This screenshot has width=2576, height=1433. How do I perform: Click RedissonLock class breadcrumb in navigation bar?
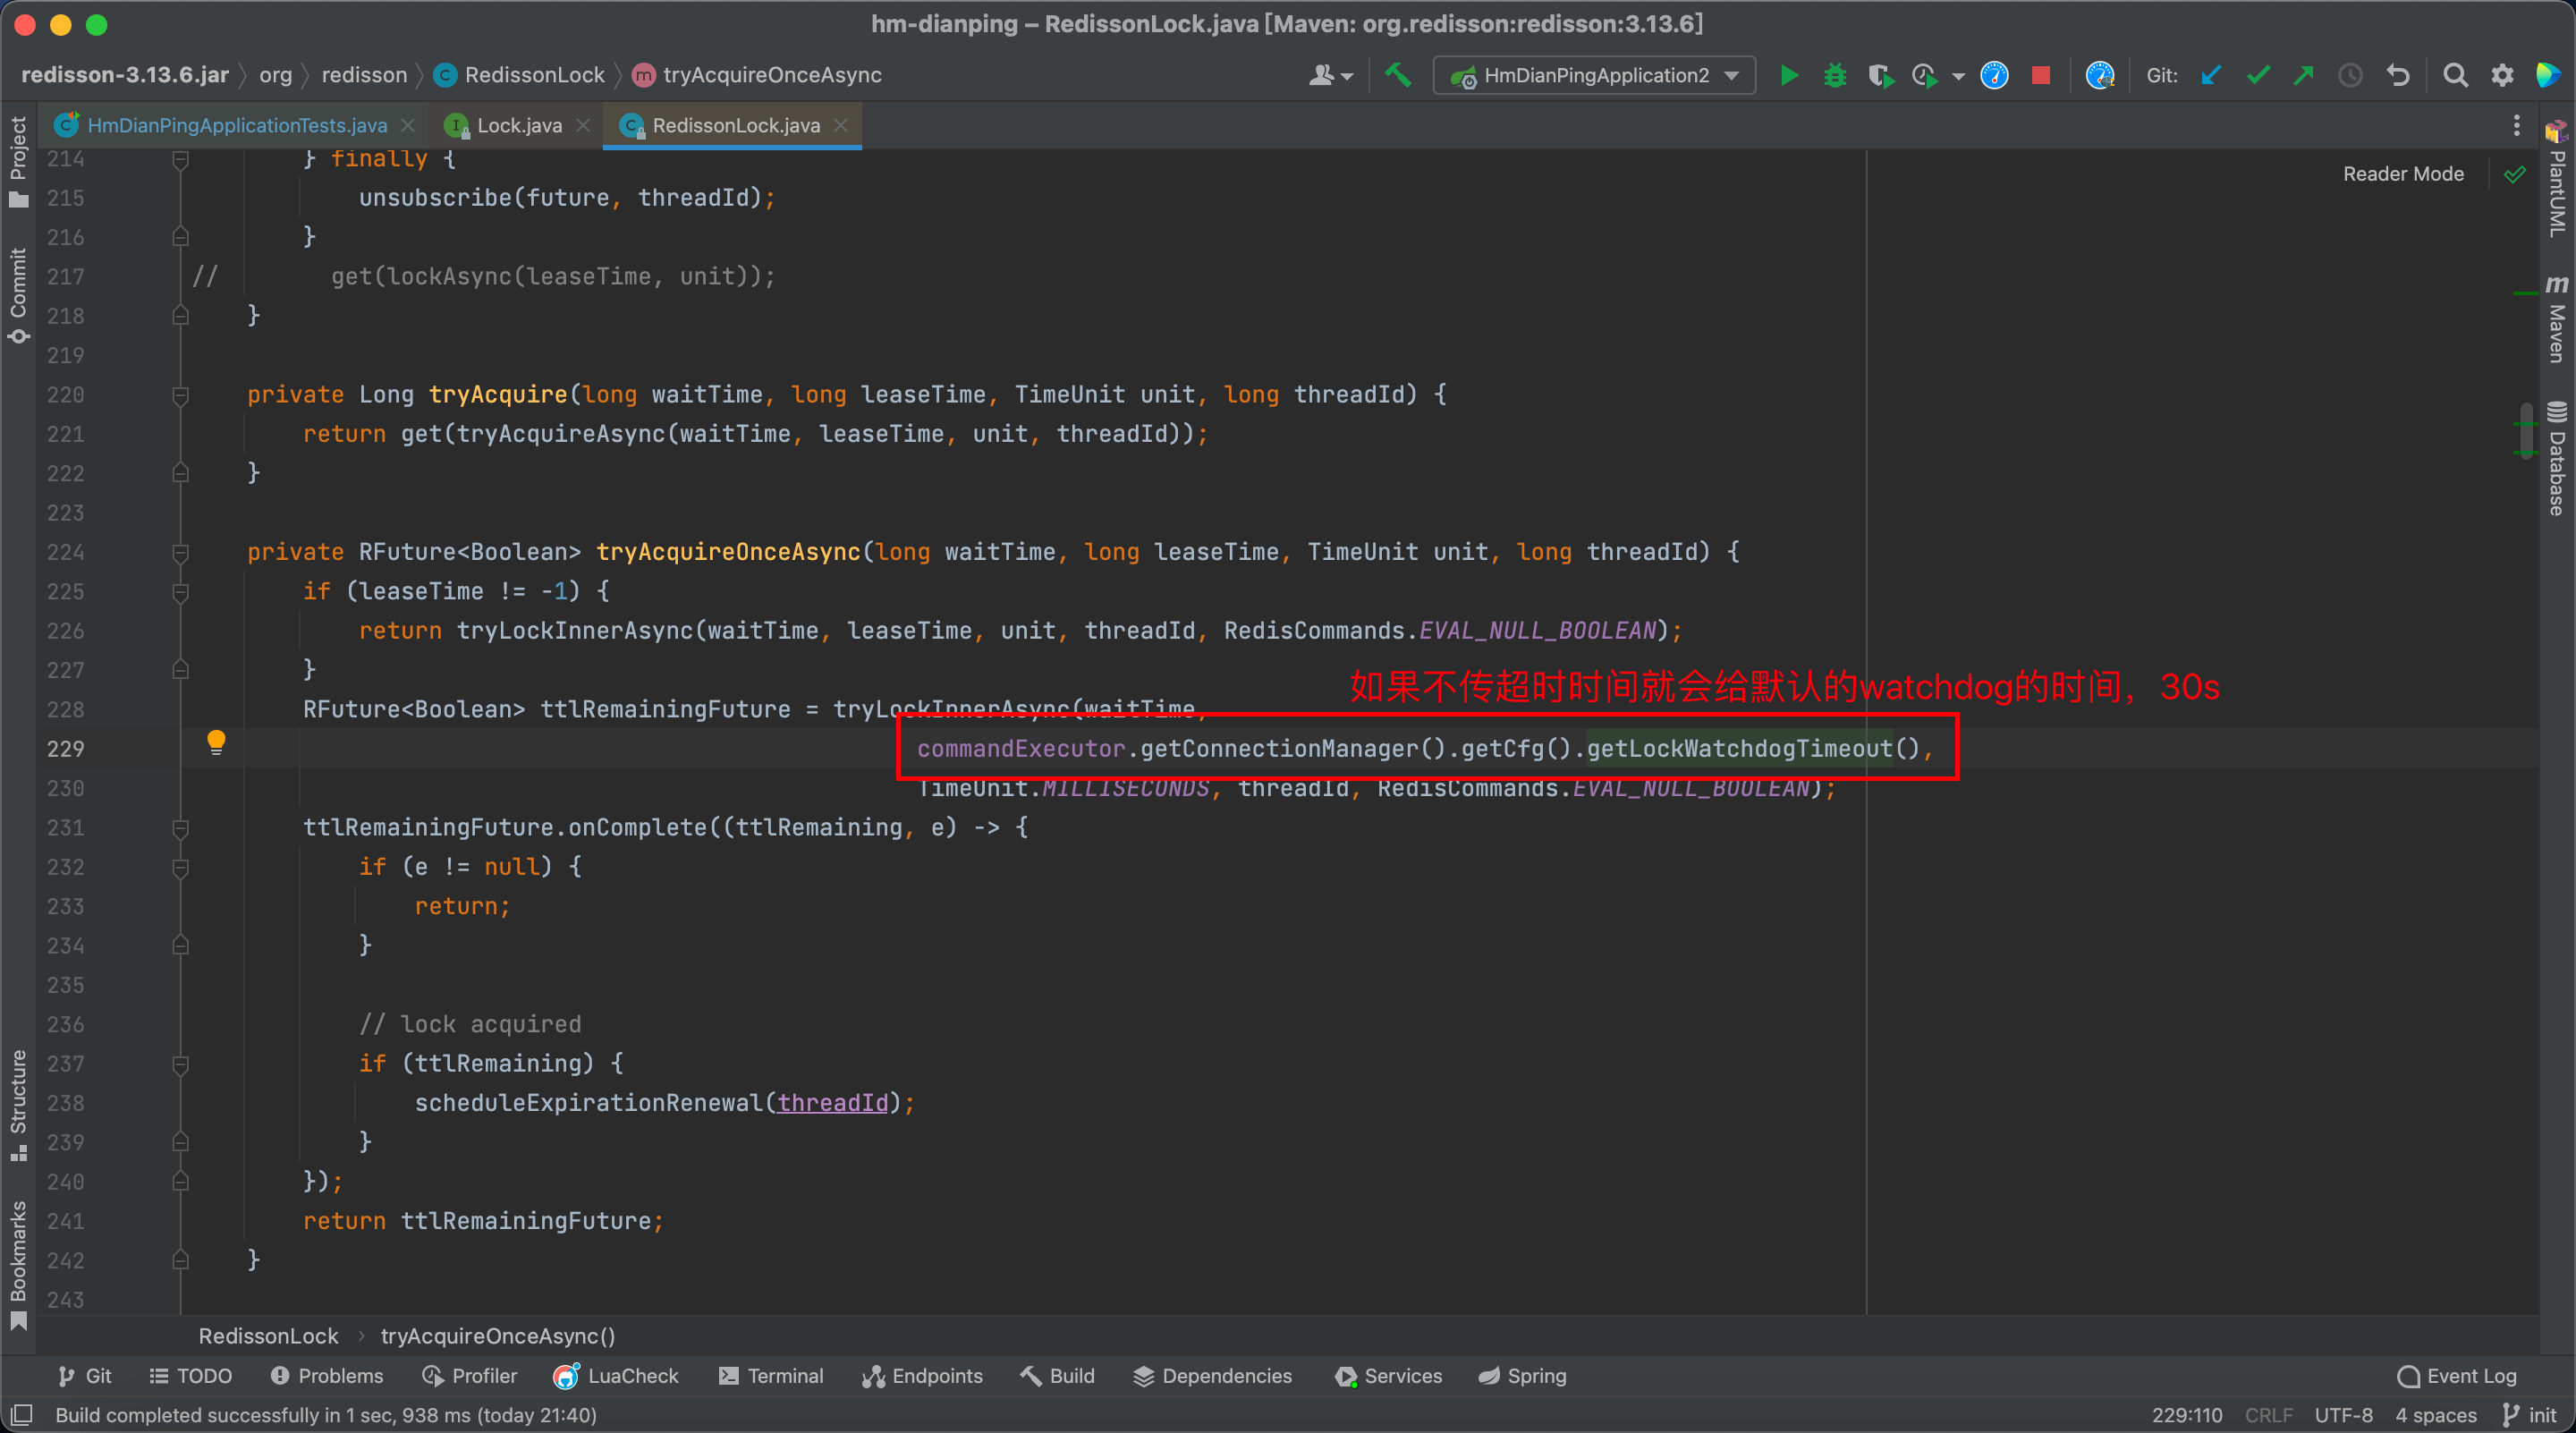point(521,75)
